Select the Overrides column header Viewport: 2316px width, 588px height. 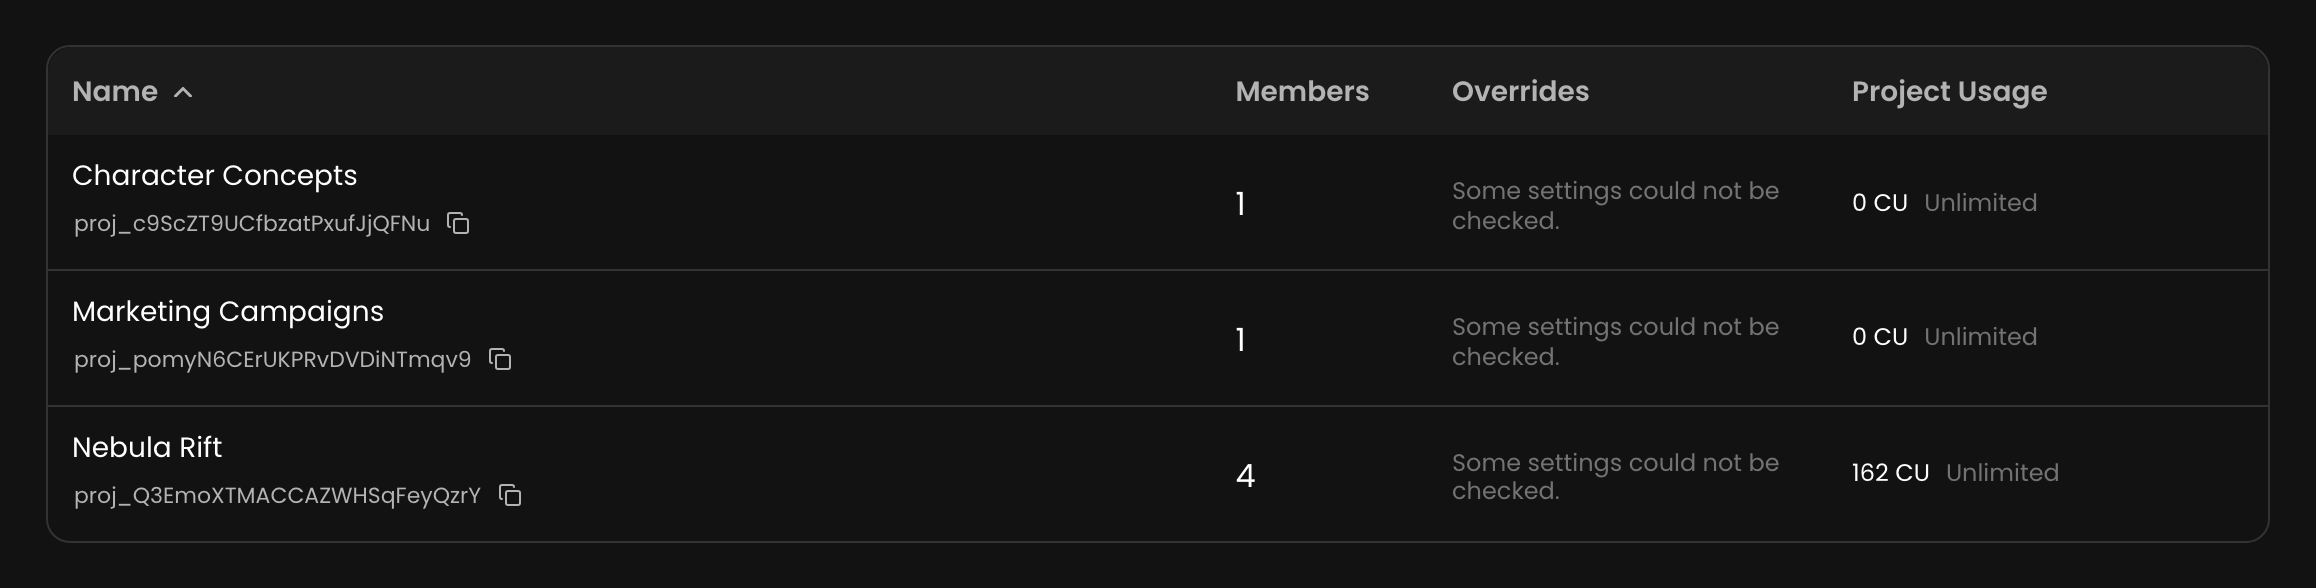pos(1520,92)
